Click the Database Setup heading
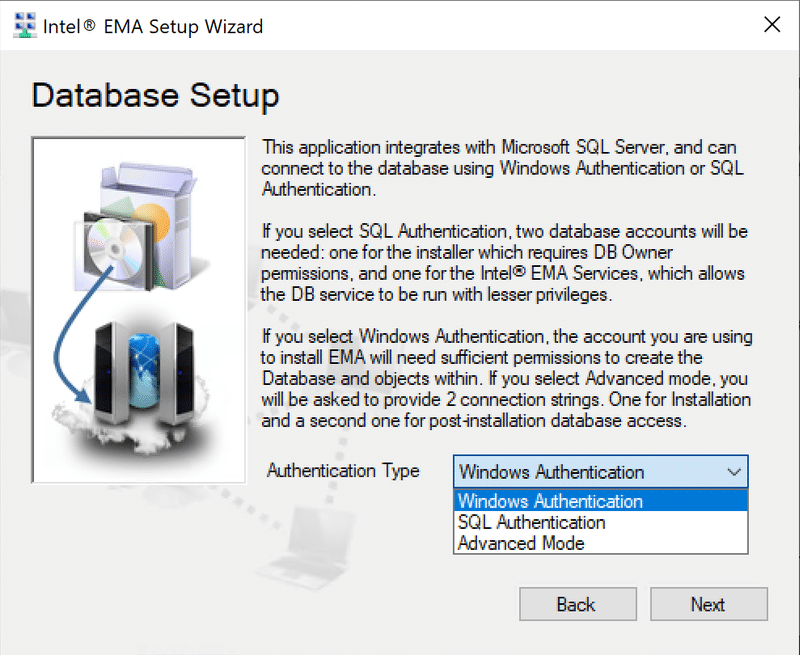Screen dimensions: 800x655 155,96
